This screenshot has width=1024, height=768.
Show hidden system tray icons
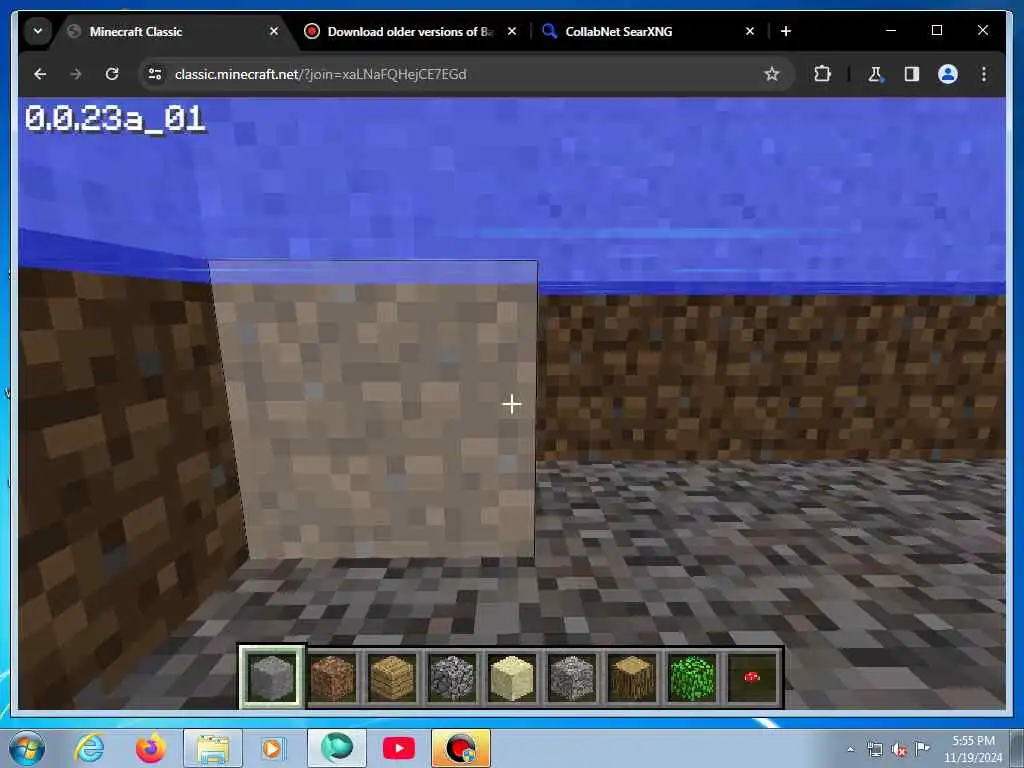click(x=850, y=749)
